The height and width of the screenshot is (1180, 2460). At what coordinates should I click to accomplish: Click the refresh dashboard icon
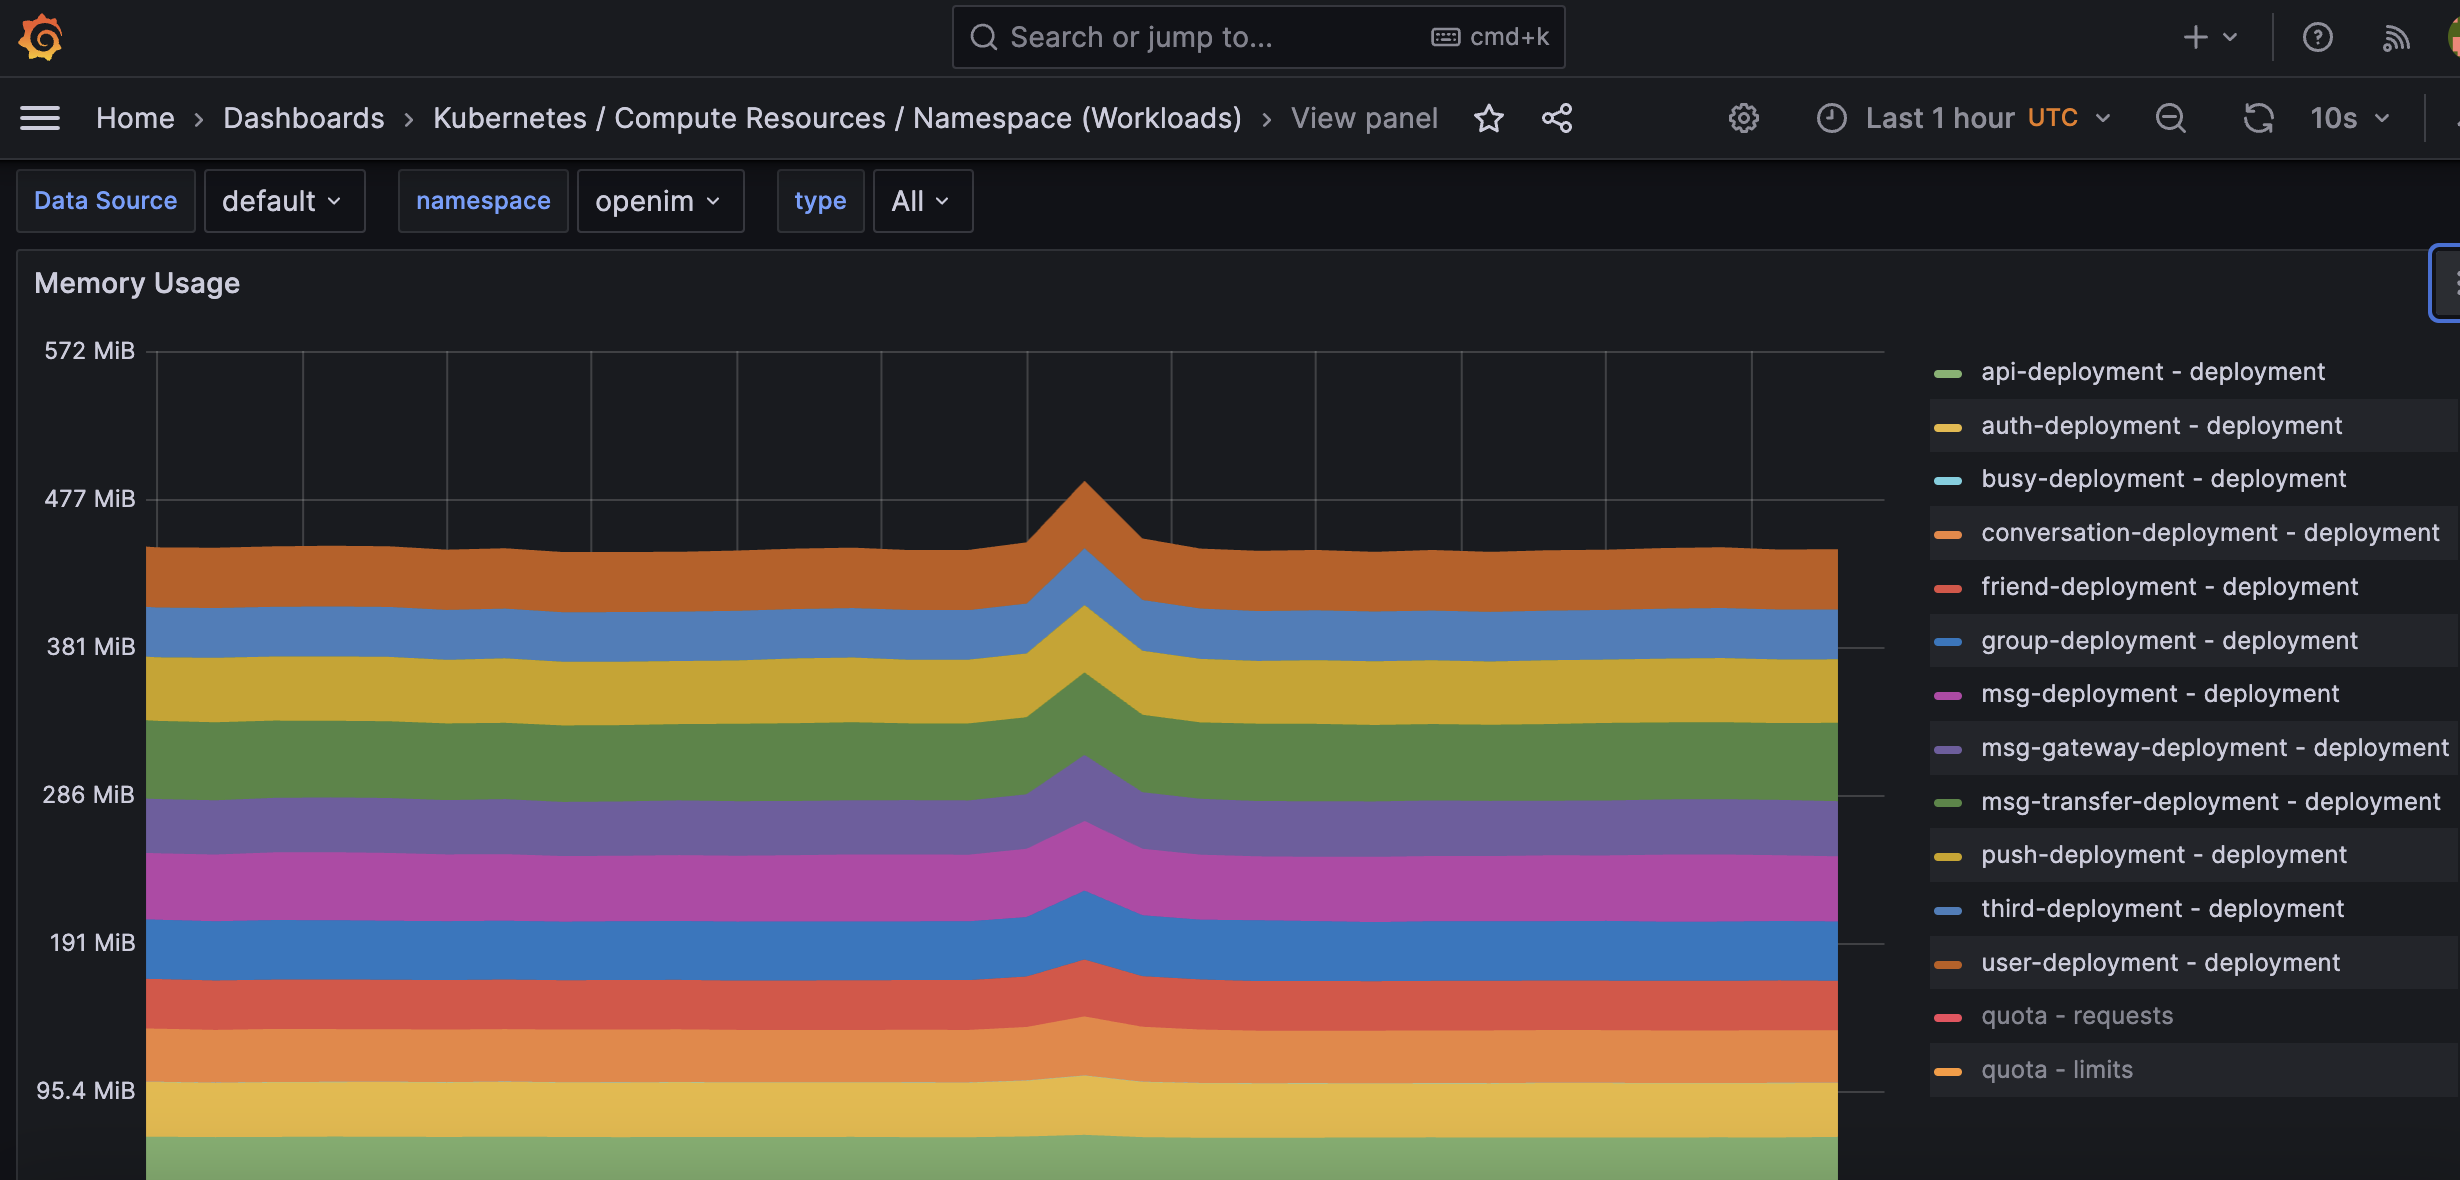point(2258,118)
